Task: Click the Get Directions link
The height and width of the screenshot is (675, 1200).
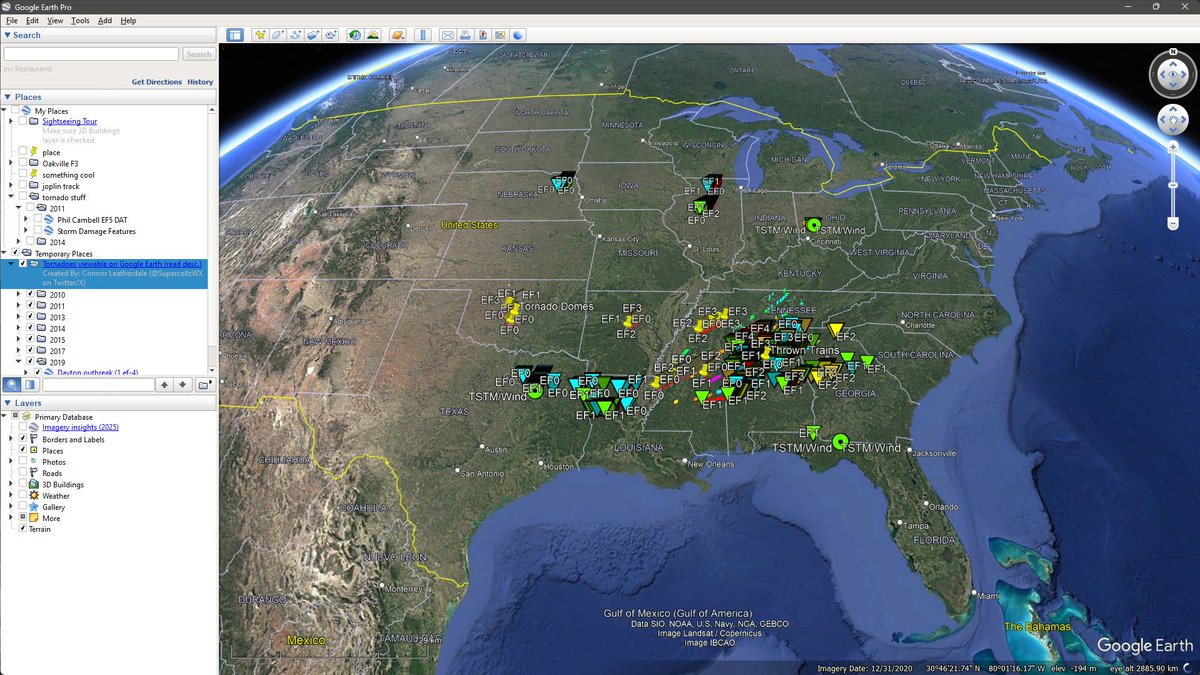Action: 157,82
